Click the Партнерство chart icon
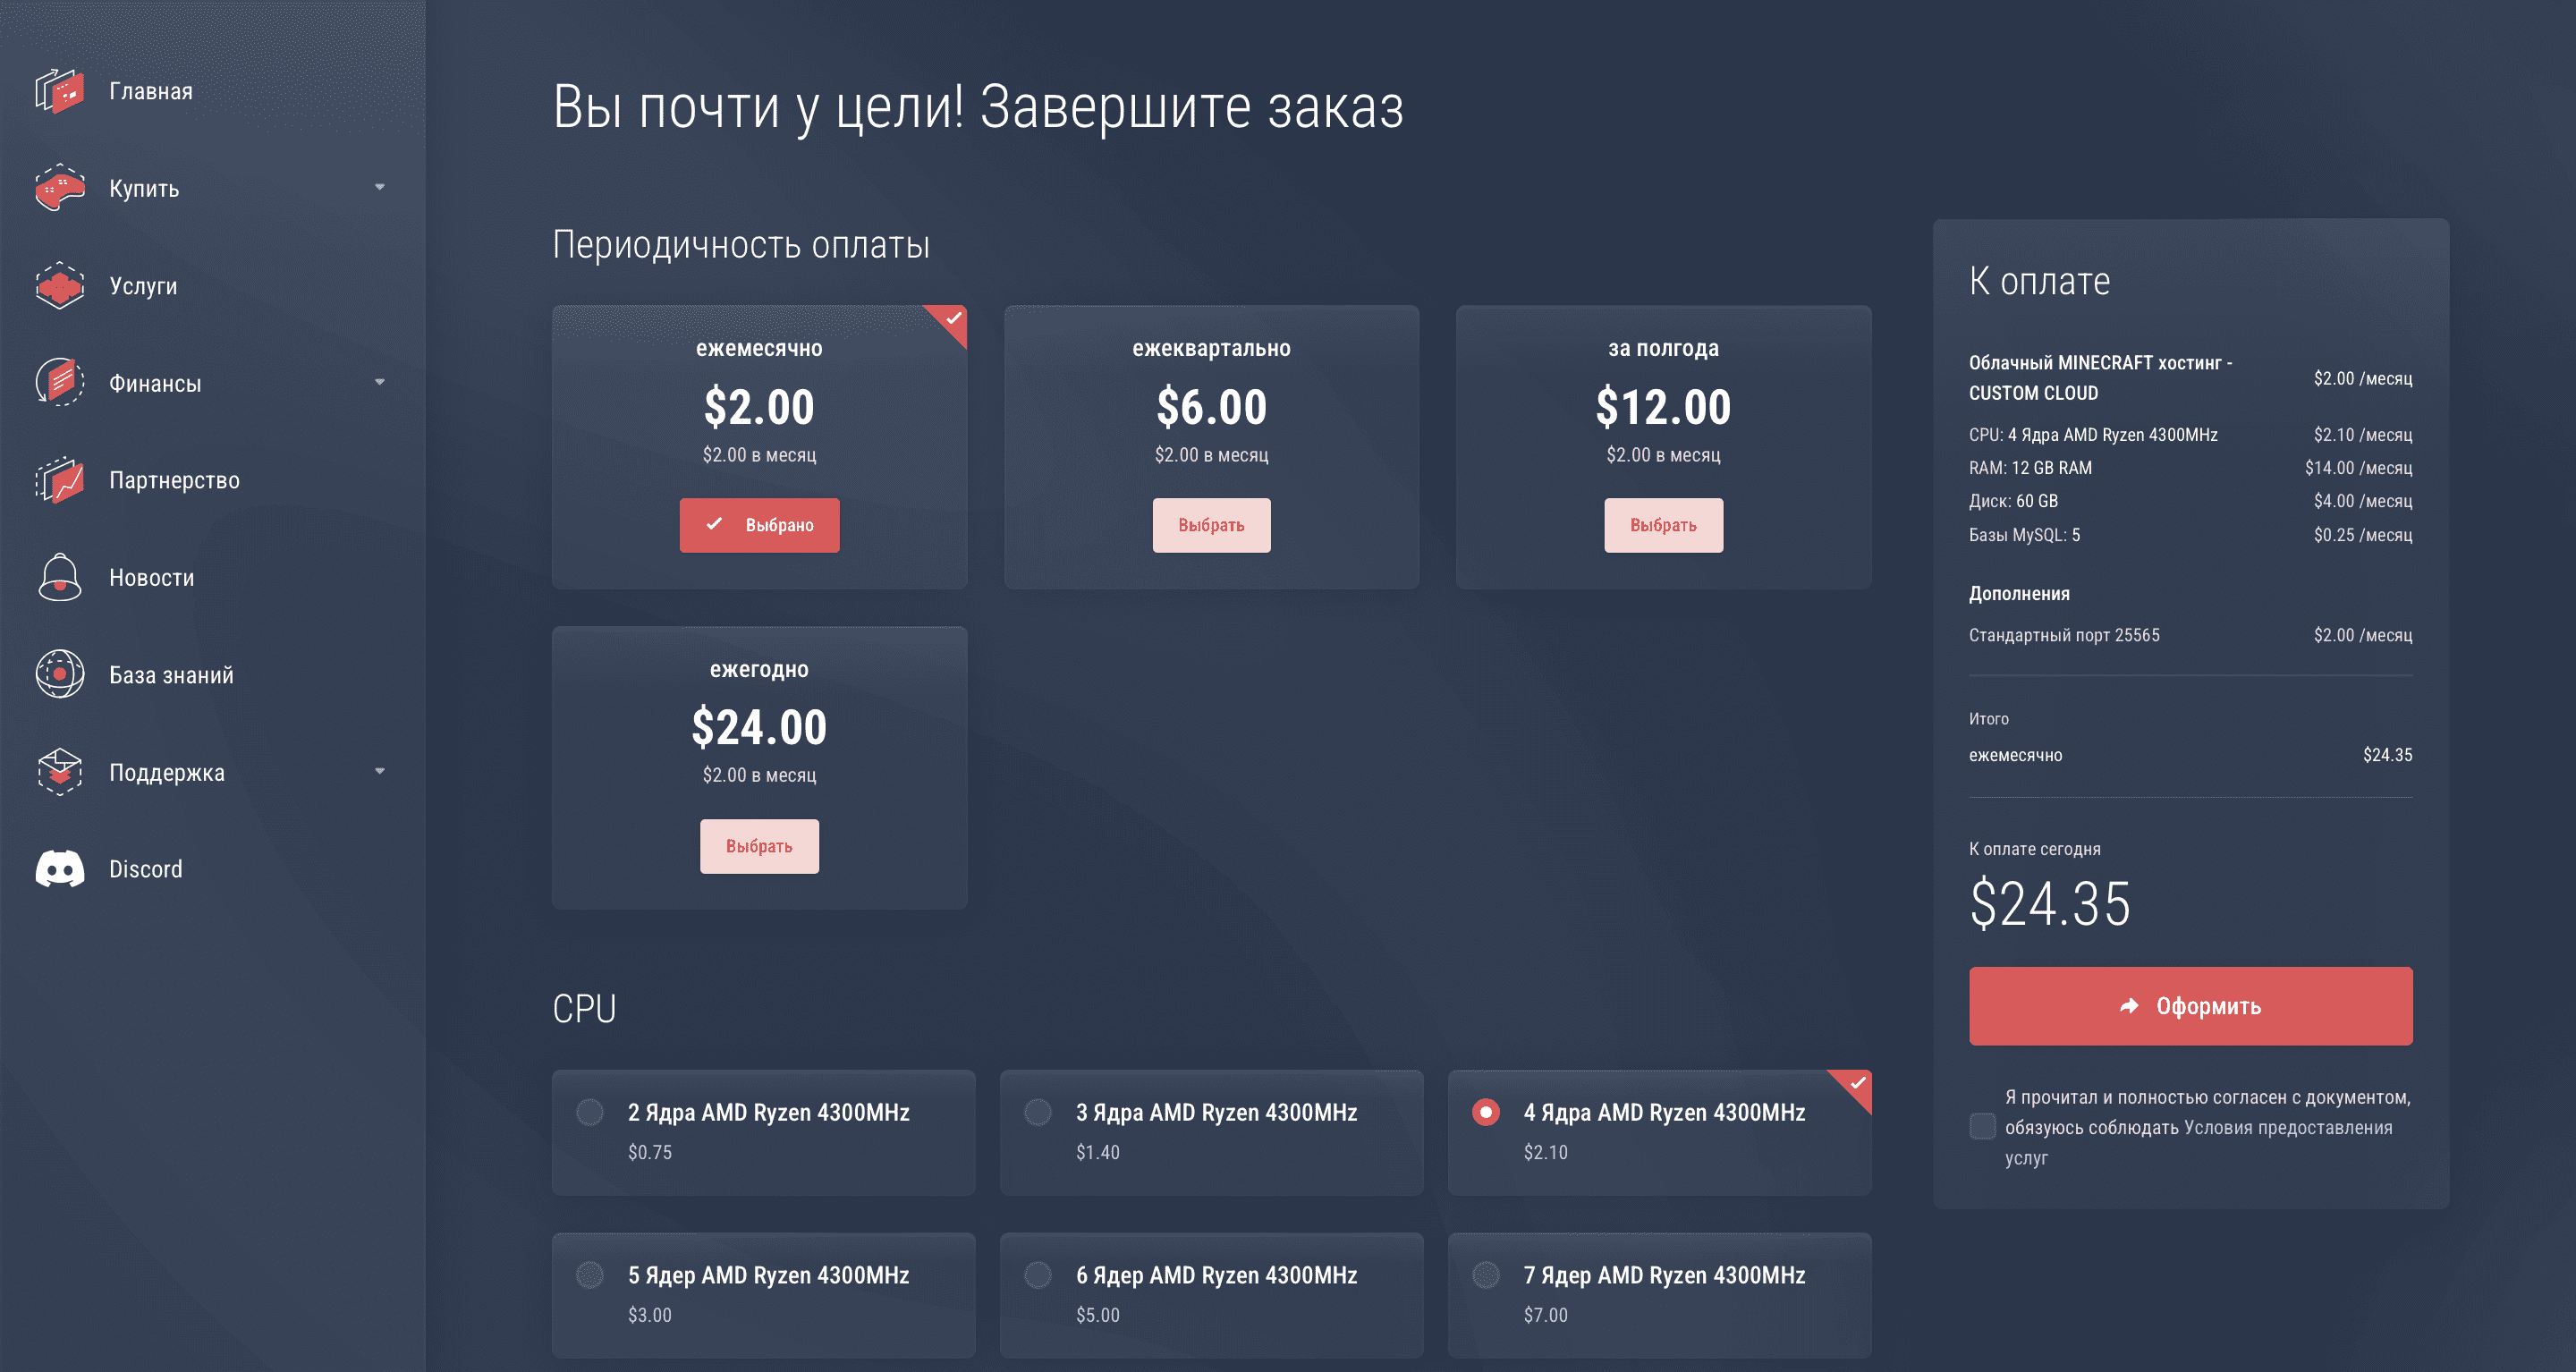Viewport: 2576px width, 1372px height. (60, 480)
